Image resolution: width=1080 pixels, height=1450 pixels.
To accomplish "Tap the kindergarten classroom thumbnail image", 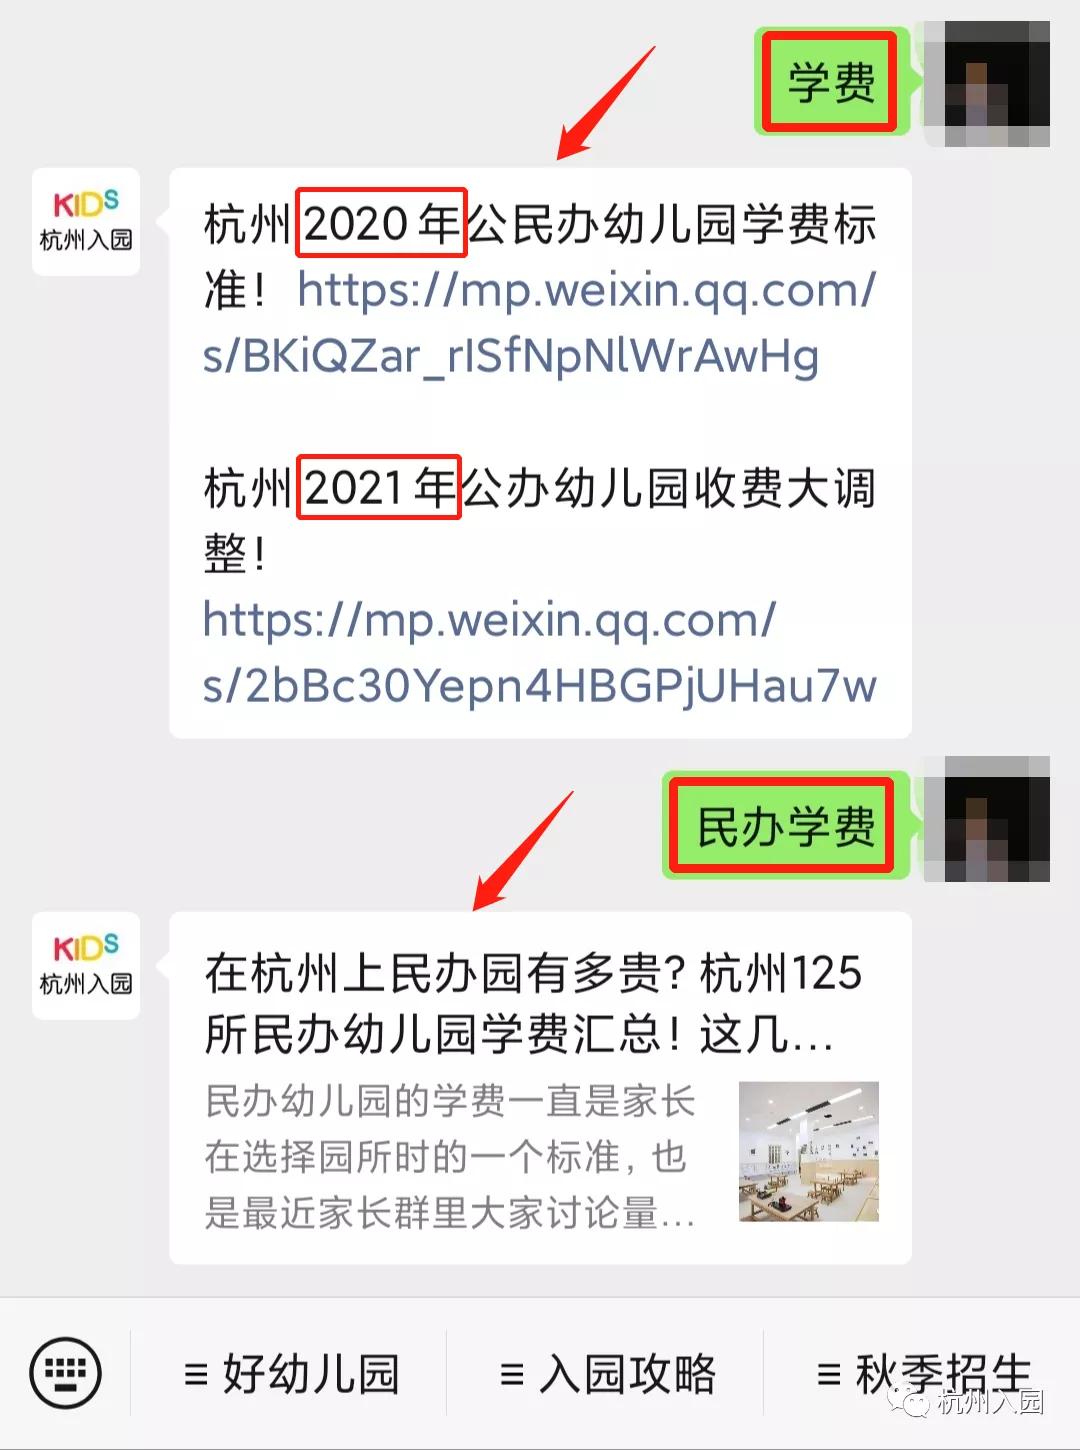I will coord(808,1151).
